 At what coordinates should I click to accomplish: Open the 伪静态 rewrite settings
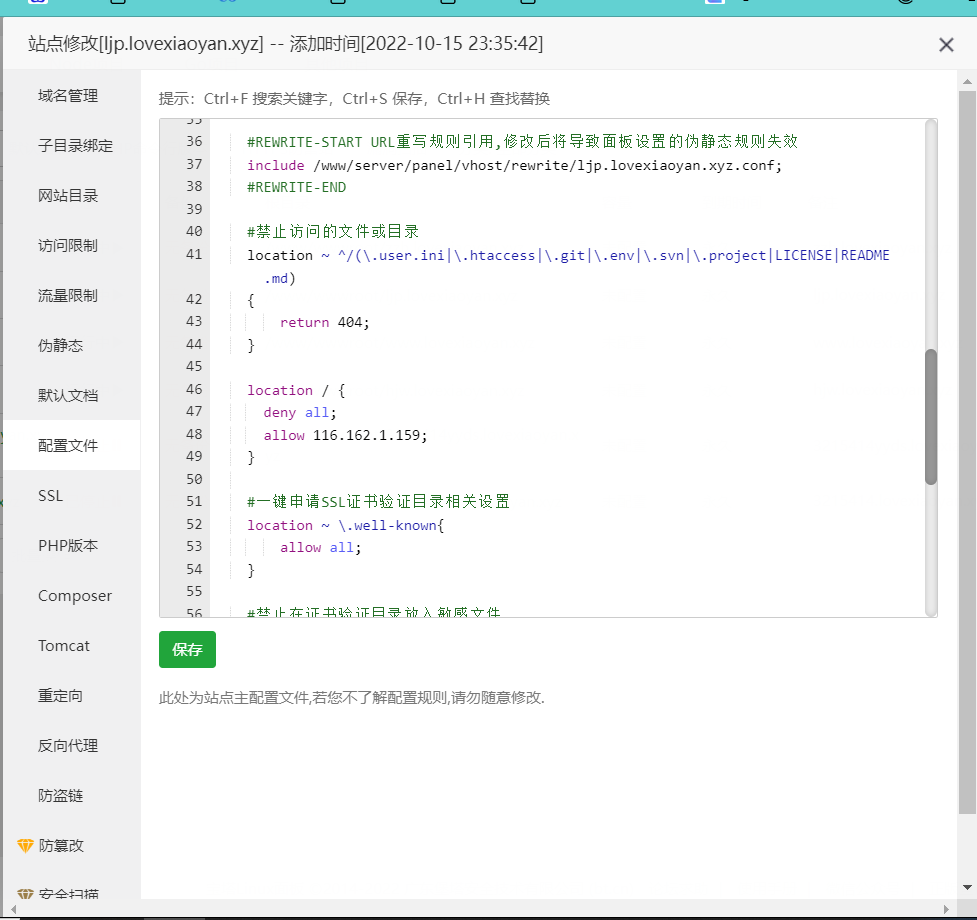click(x=60, y=346)
